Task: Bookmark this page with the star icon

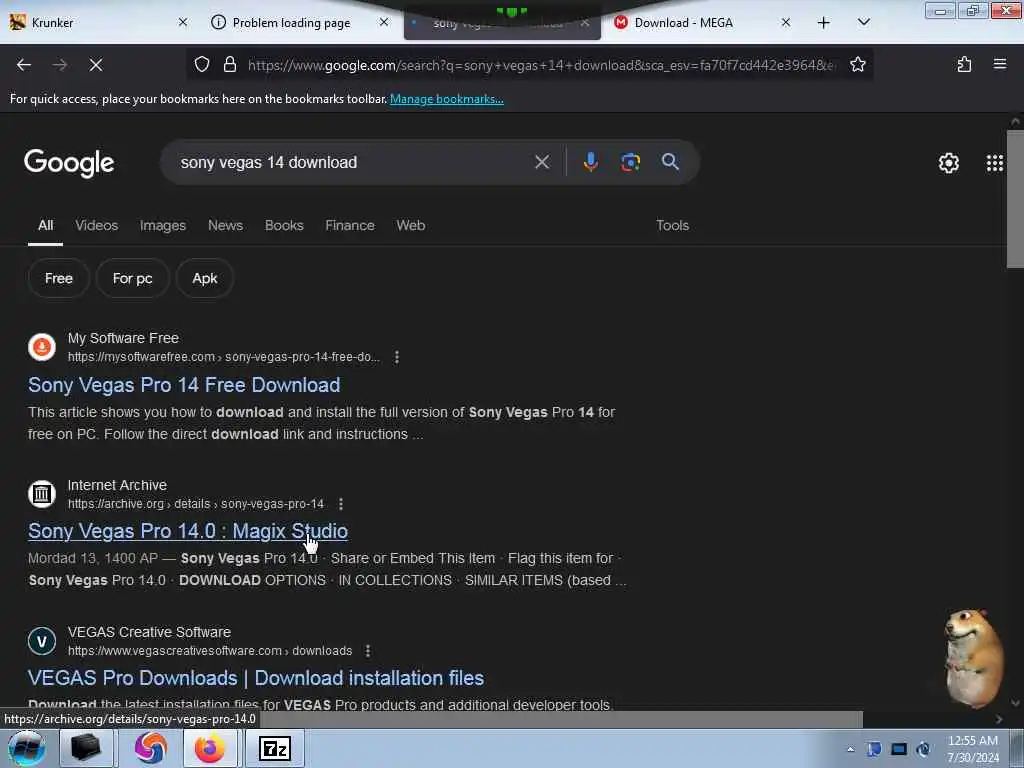Action: [x=857, y=64]
